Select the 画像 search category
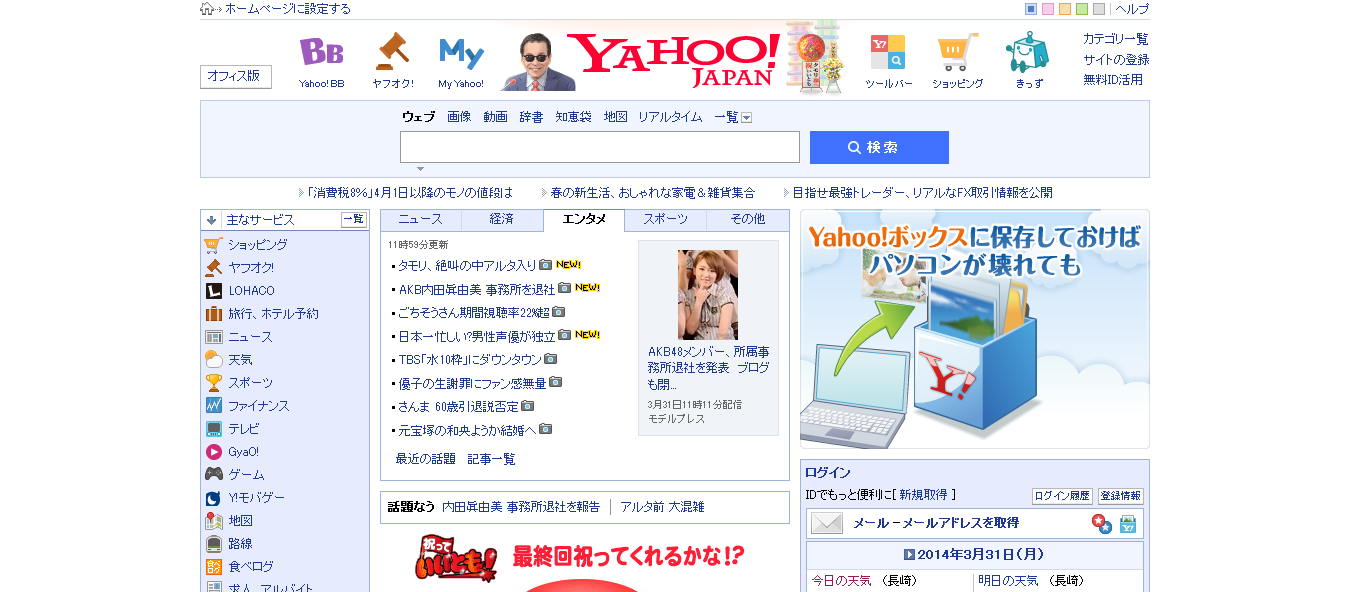1349x592 pixels. click(x=459, y=117)
